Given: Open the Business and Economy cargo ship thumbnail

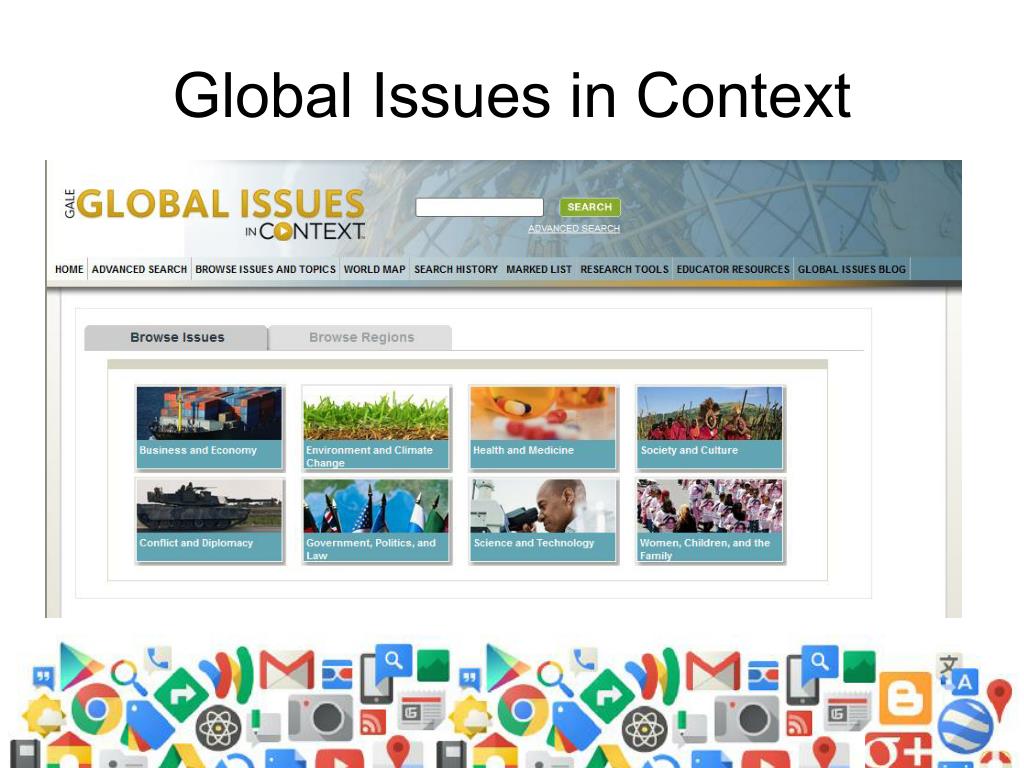Looking at the screenshot, I should click(209, 413).
